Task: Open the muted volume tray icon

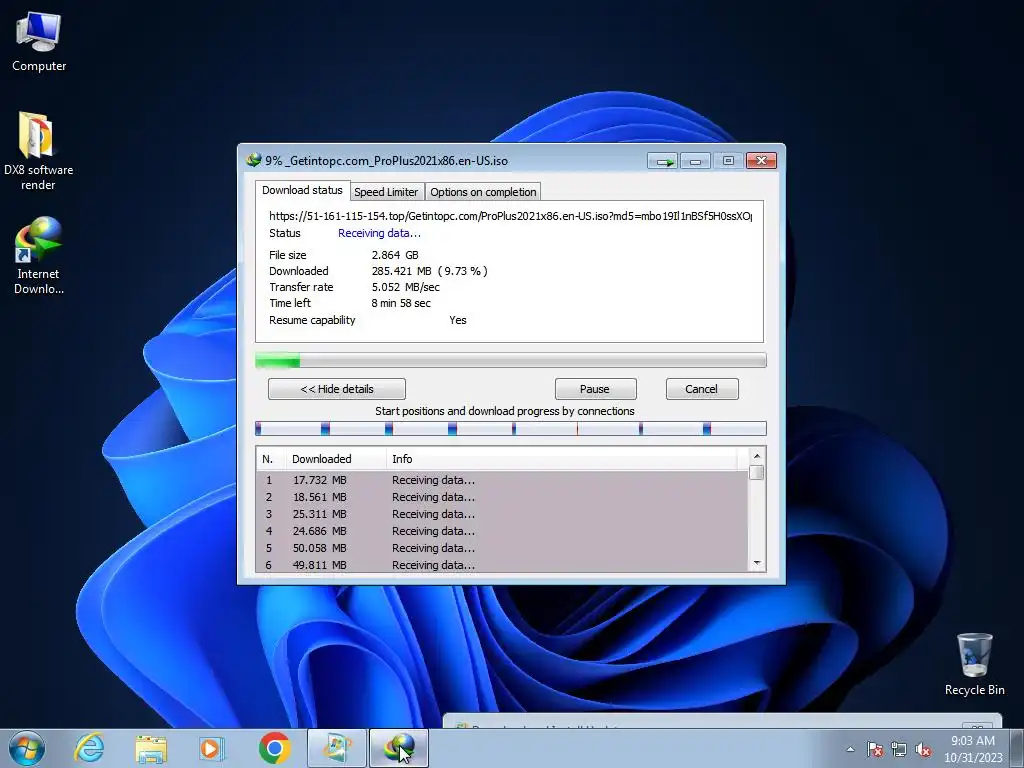Action: pyautogui.click(x=923, y=749)
